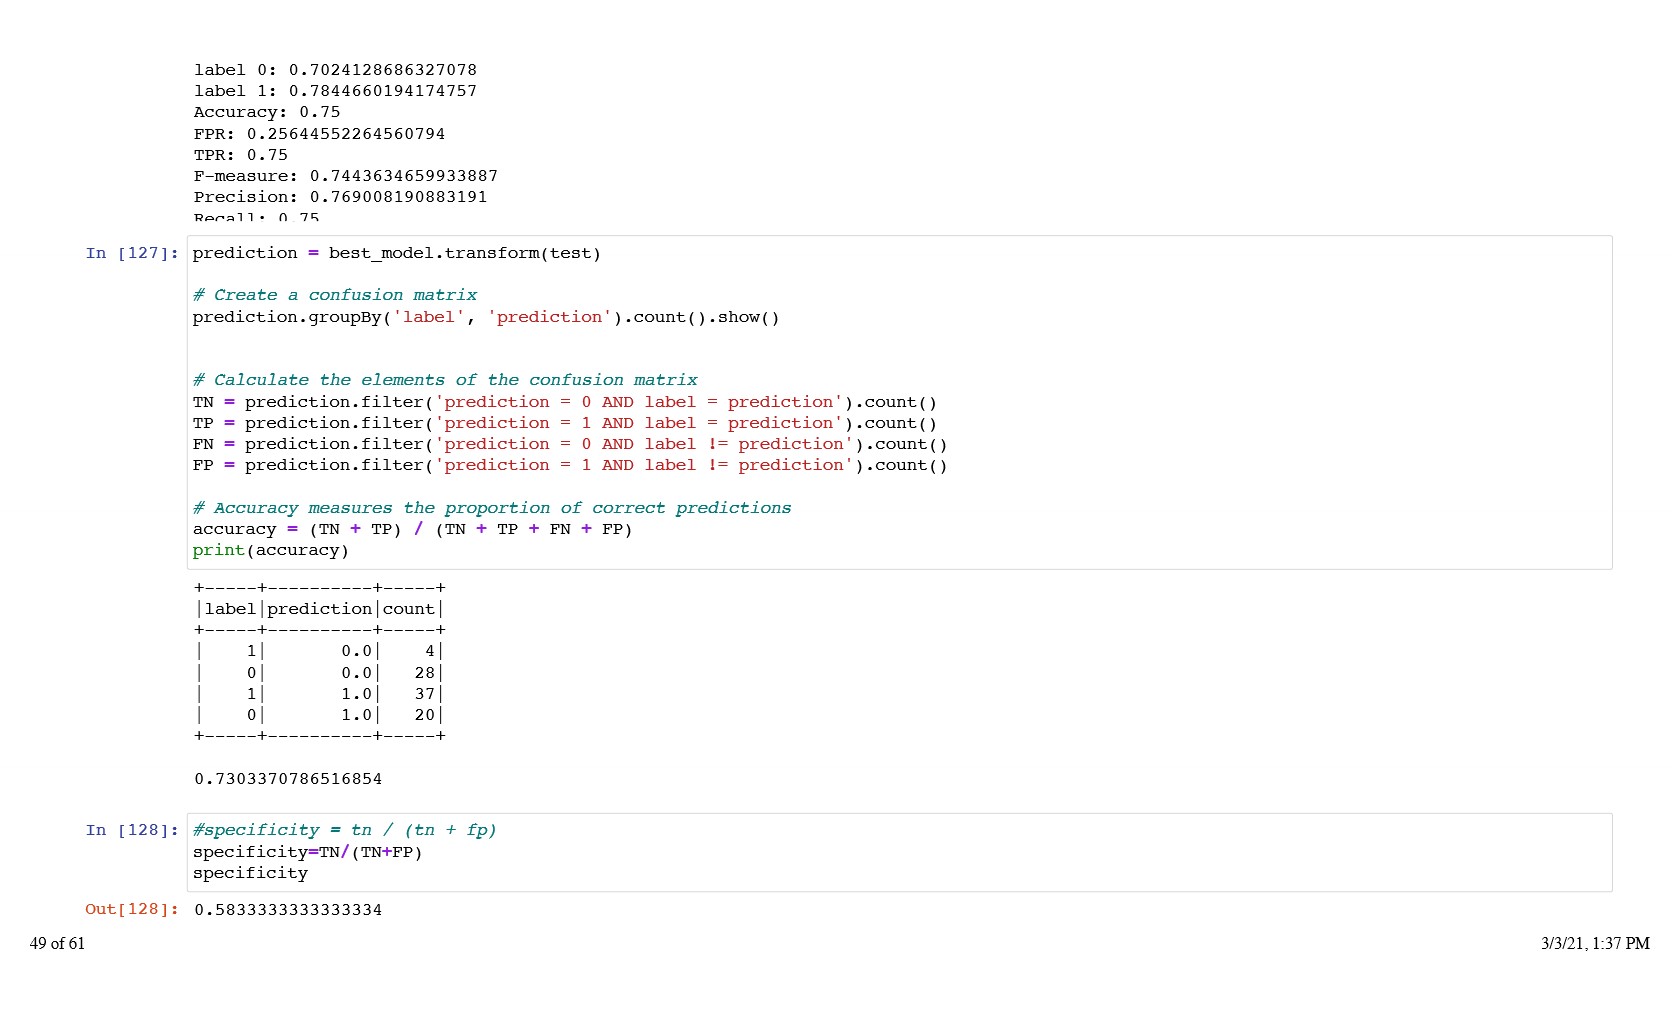The height and width of the screenshot is (1020, 1680).
Task: Click the specificity output 0.5833333333333334
Action: (288, 909)
